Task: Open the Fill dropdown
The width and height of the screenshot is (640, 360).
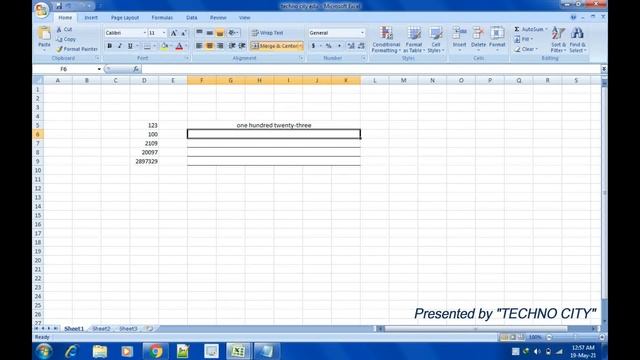Action: pyautogui.click(x=532, y=39)
